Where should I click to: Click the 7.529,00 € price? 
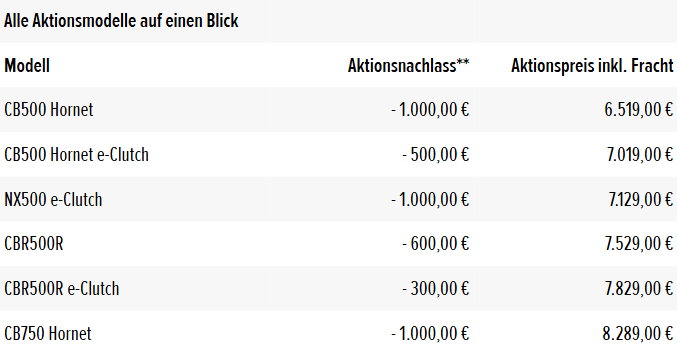[639, 244]
